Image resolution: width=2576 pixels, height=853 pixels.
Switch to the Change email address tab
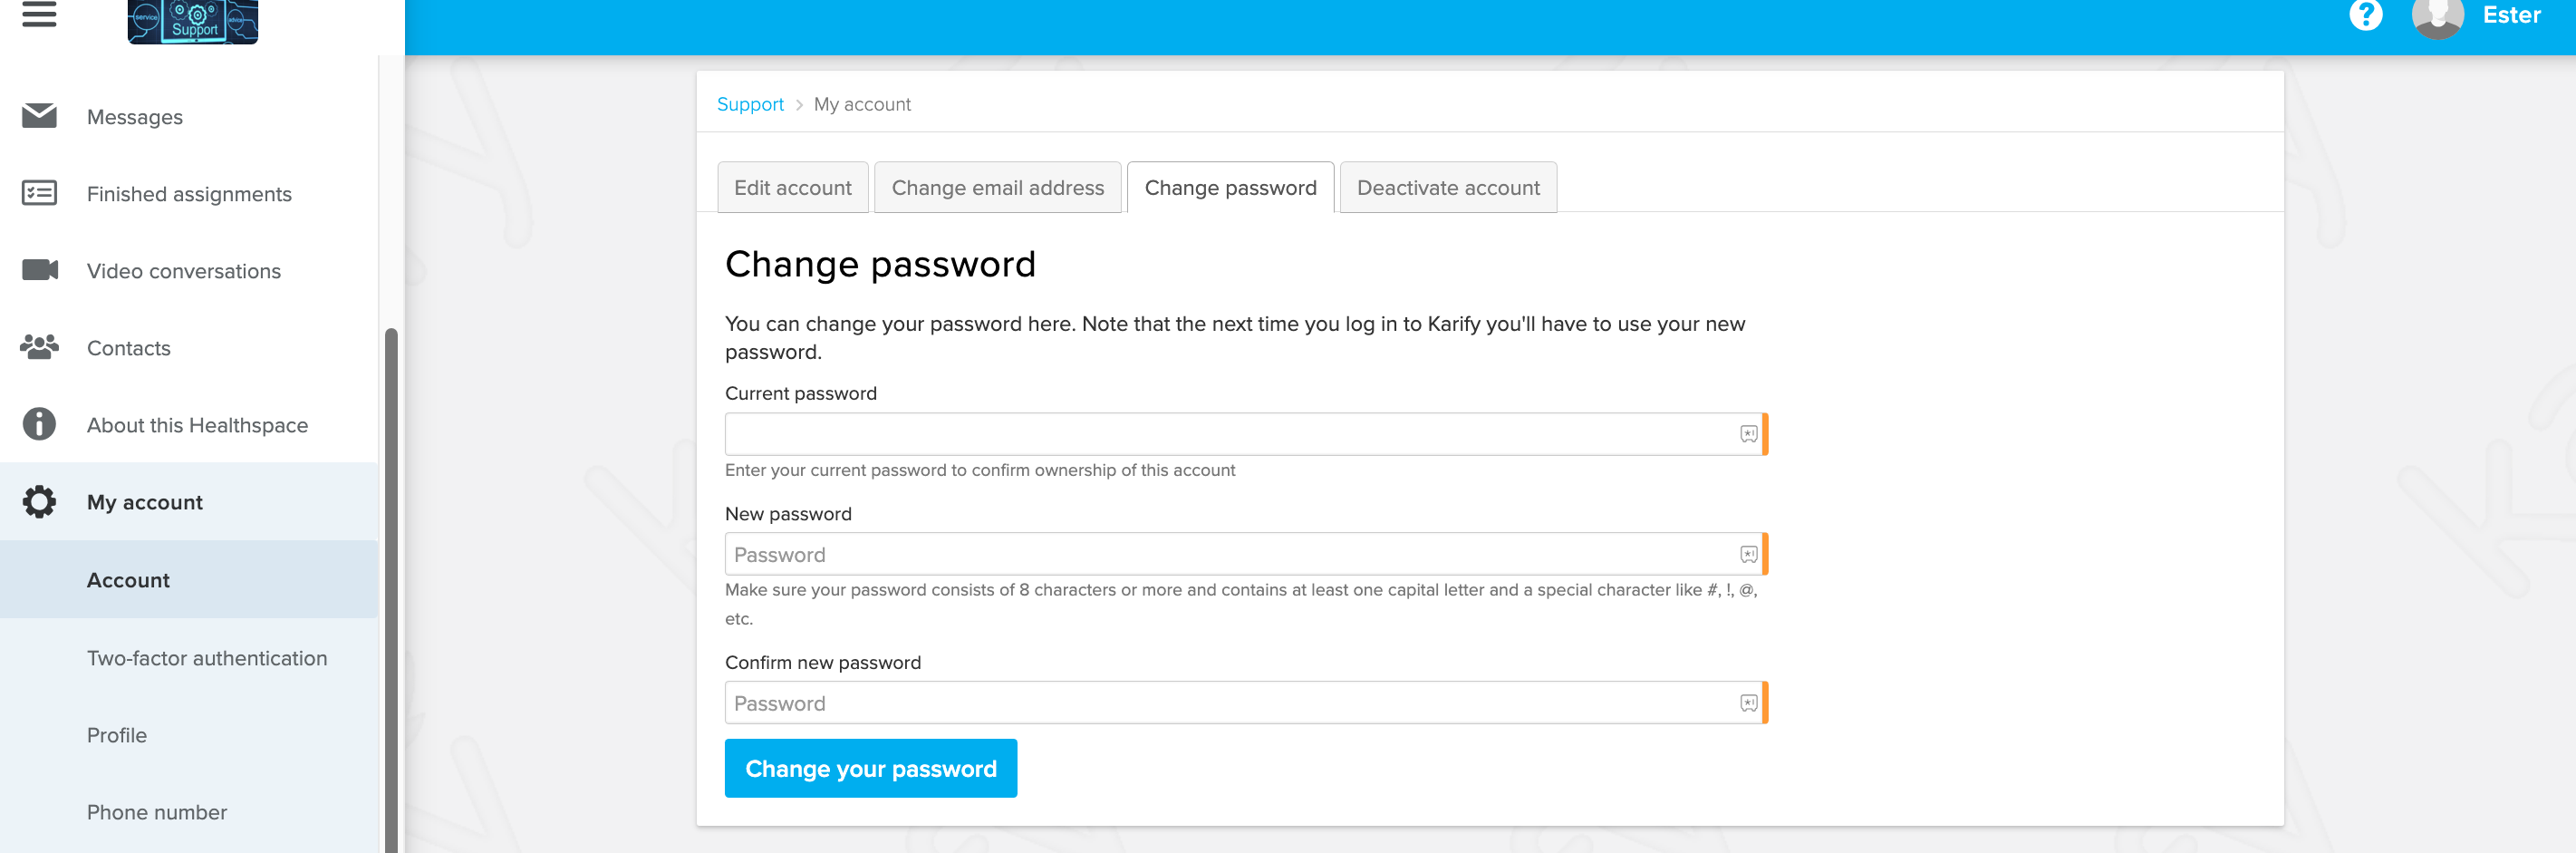pos(997,187)
